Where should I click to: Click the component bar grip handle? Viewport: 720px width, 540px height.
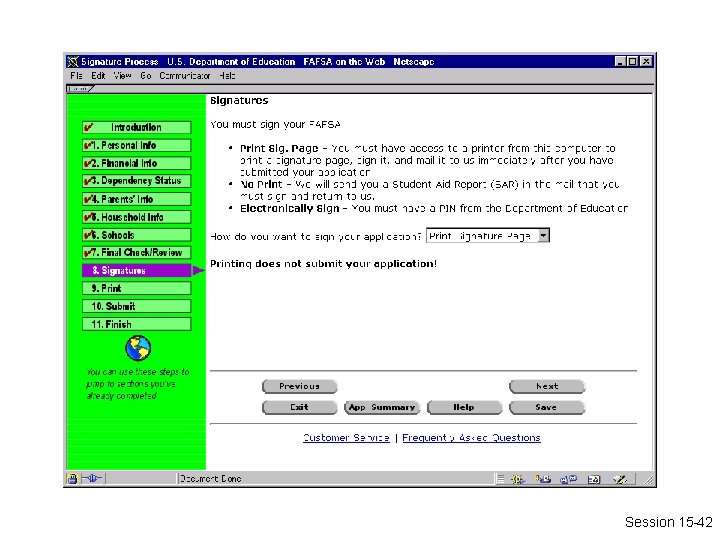501,479
